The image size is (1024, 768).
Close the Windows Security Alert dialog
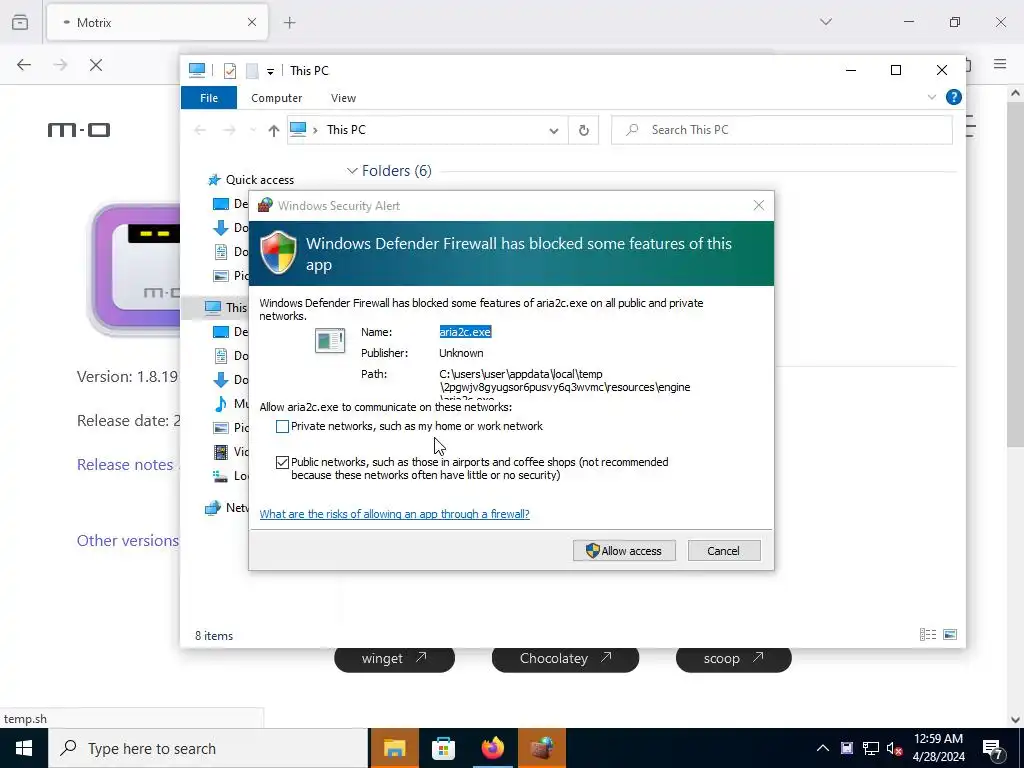point(758,206)
